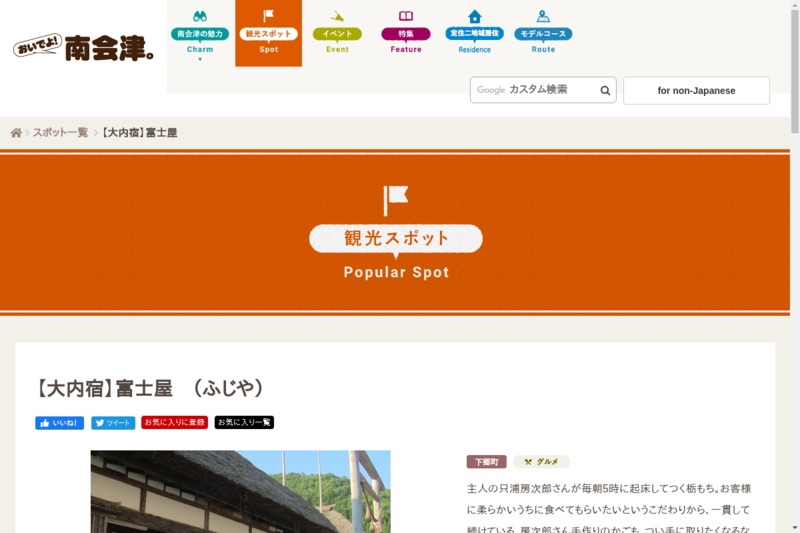Go to スポット一覧 breadcrumb link

tap(60, 133)
